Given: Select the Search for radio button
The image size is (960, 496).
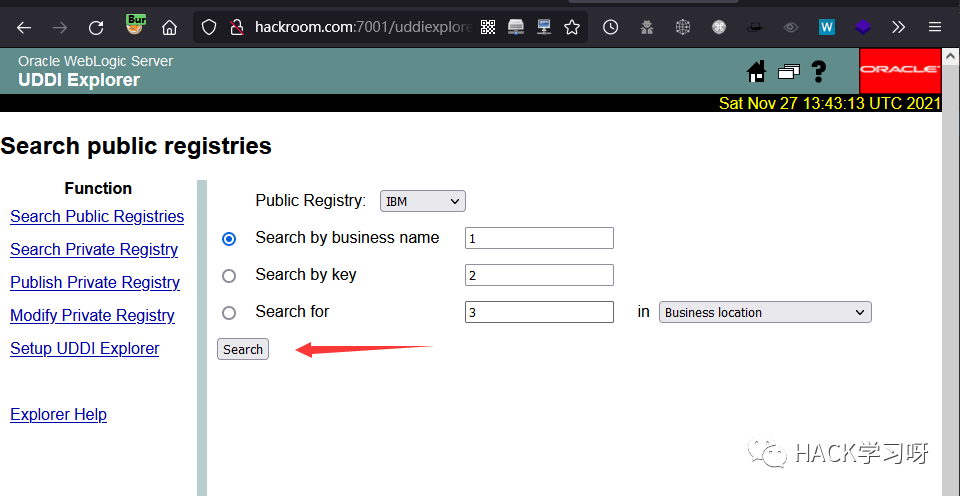Looking at the screenshot, I should [x=229, y=313].
